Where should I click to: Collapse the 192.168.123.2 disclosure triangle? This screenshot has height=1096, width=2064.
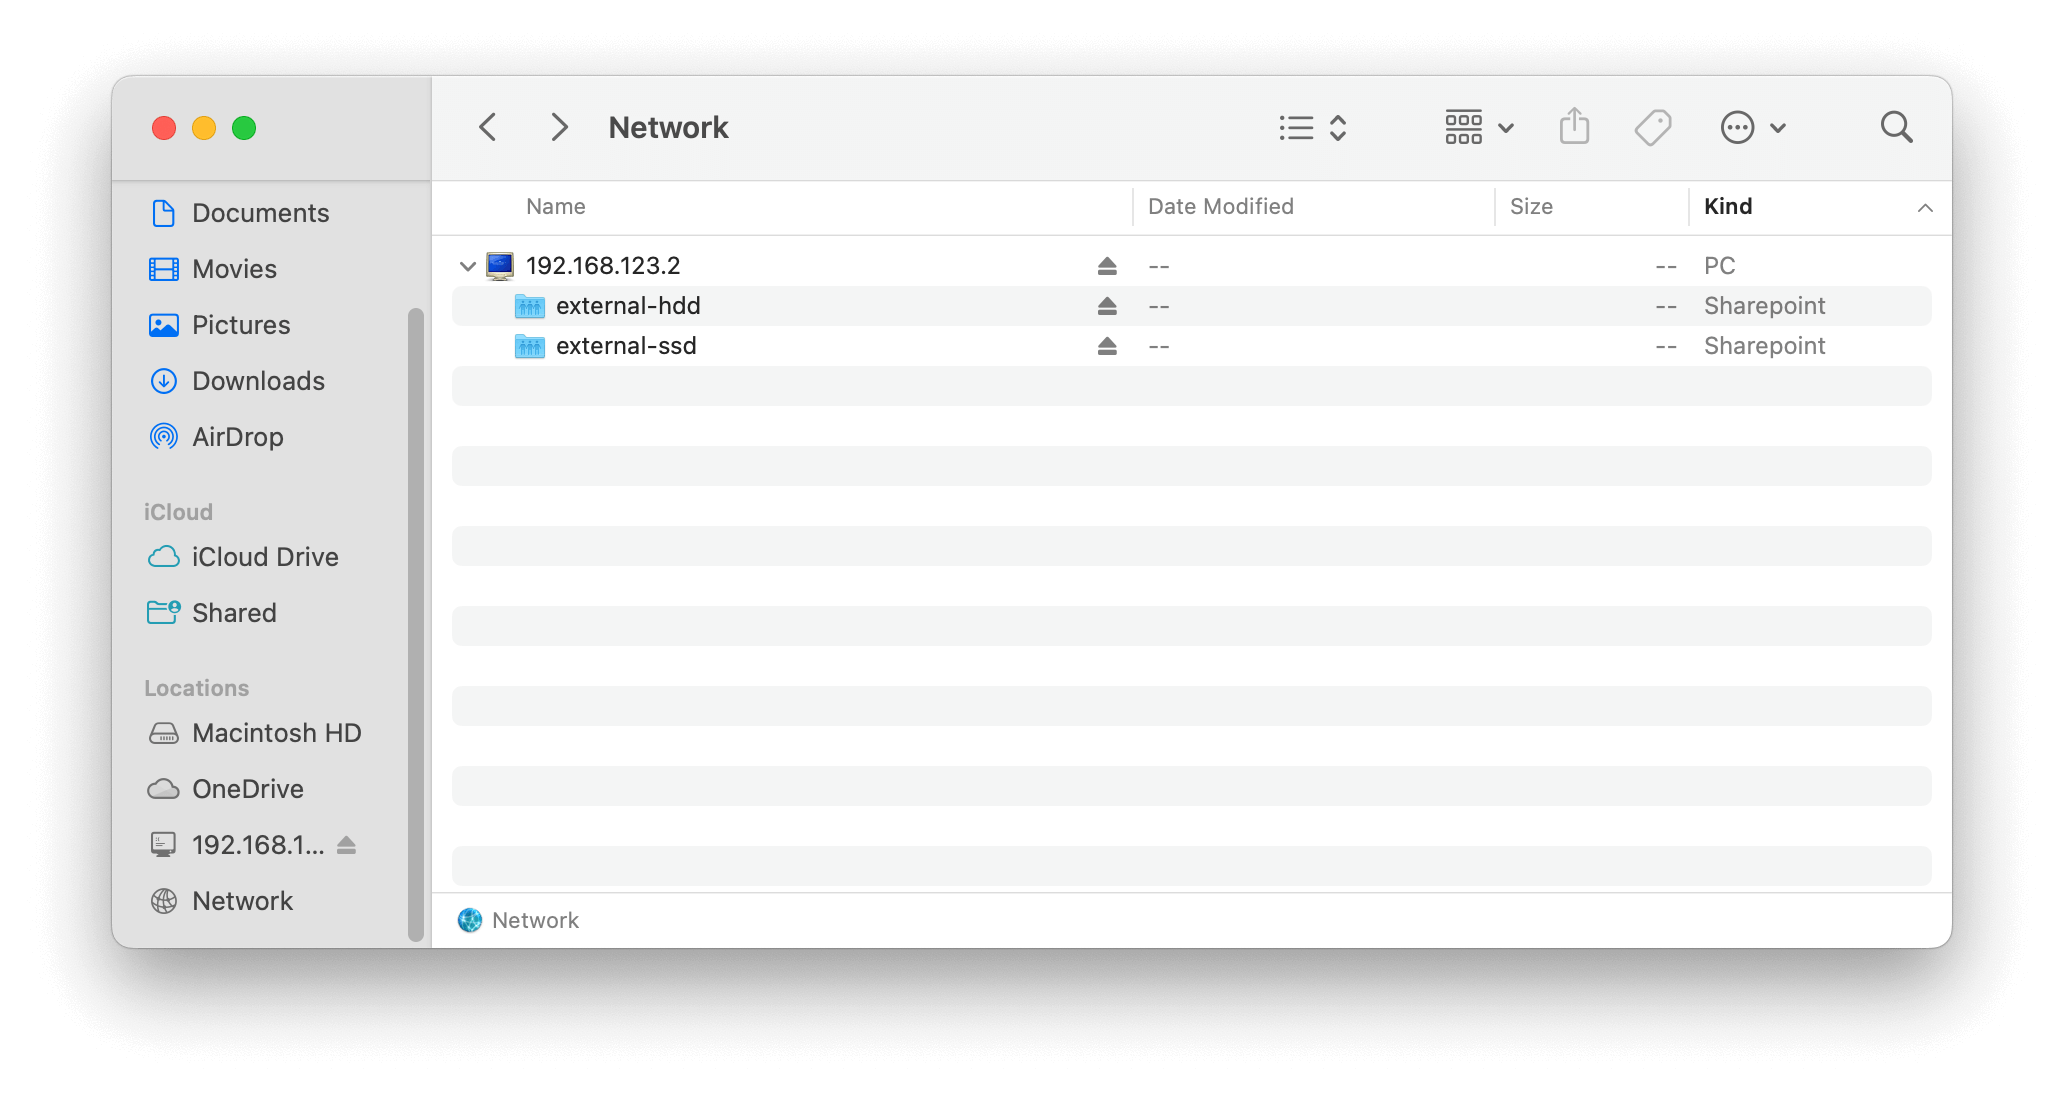tap(467, 266)
